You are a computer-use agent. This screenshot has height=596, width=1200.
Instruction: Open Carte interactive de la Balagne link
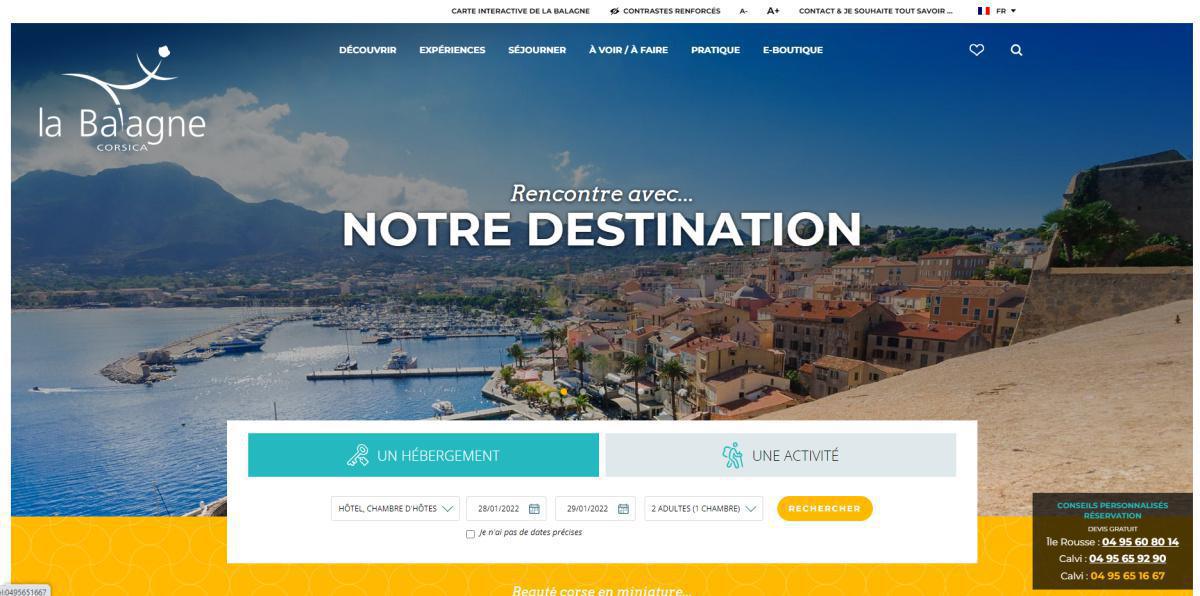pyautogui.click(x=520, y=11)
